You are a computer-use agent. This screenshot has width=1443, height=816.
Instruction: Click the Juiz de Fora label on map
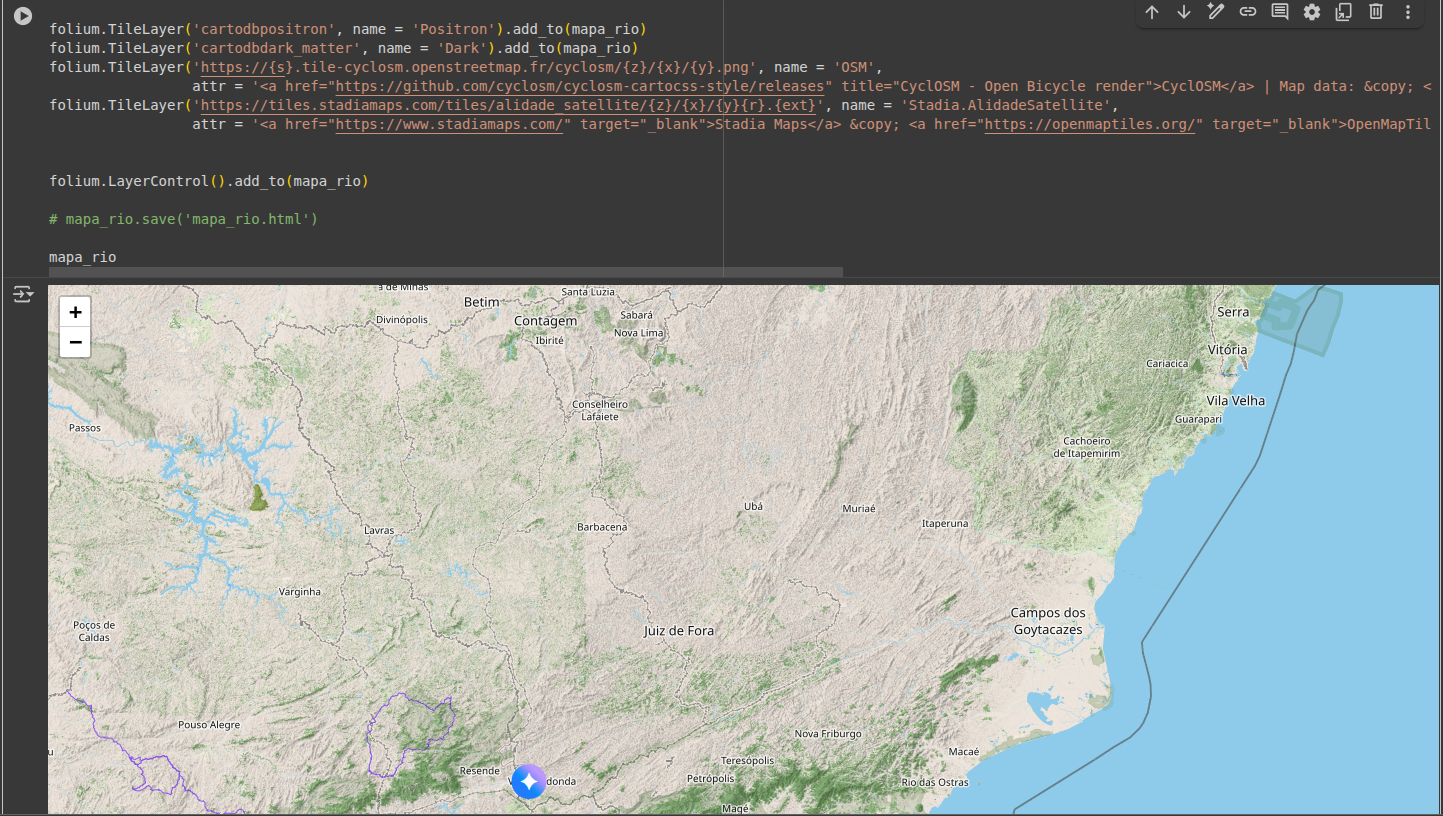[x=679, y=631]
